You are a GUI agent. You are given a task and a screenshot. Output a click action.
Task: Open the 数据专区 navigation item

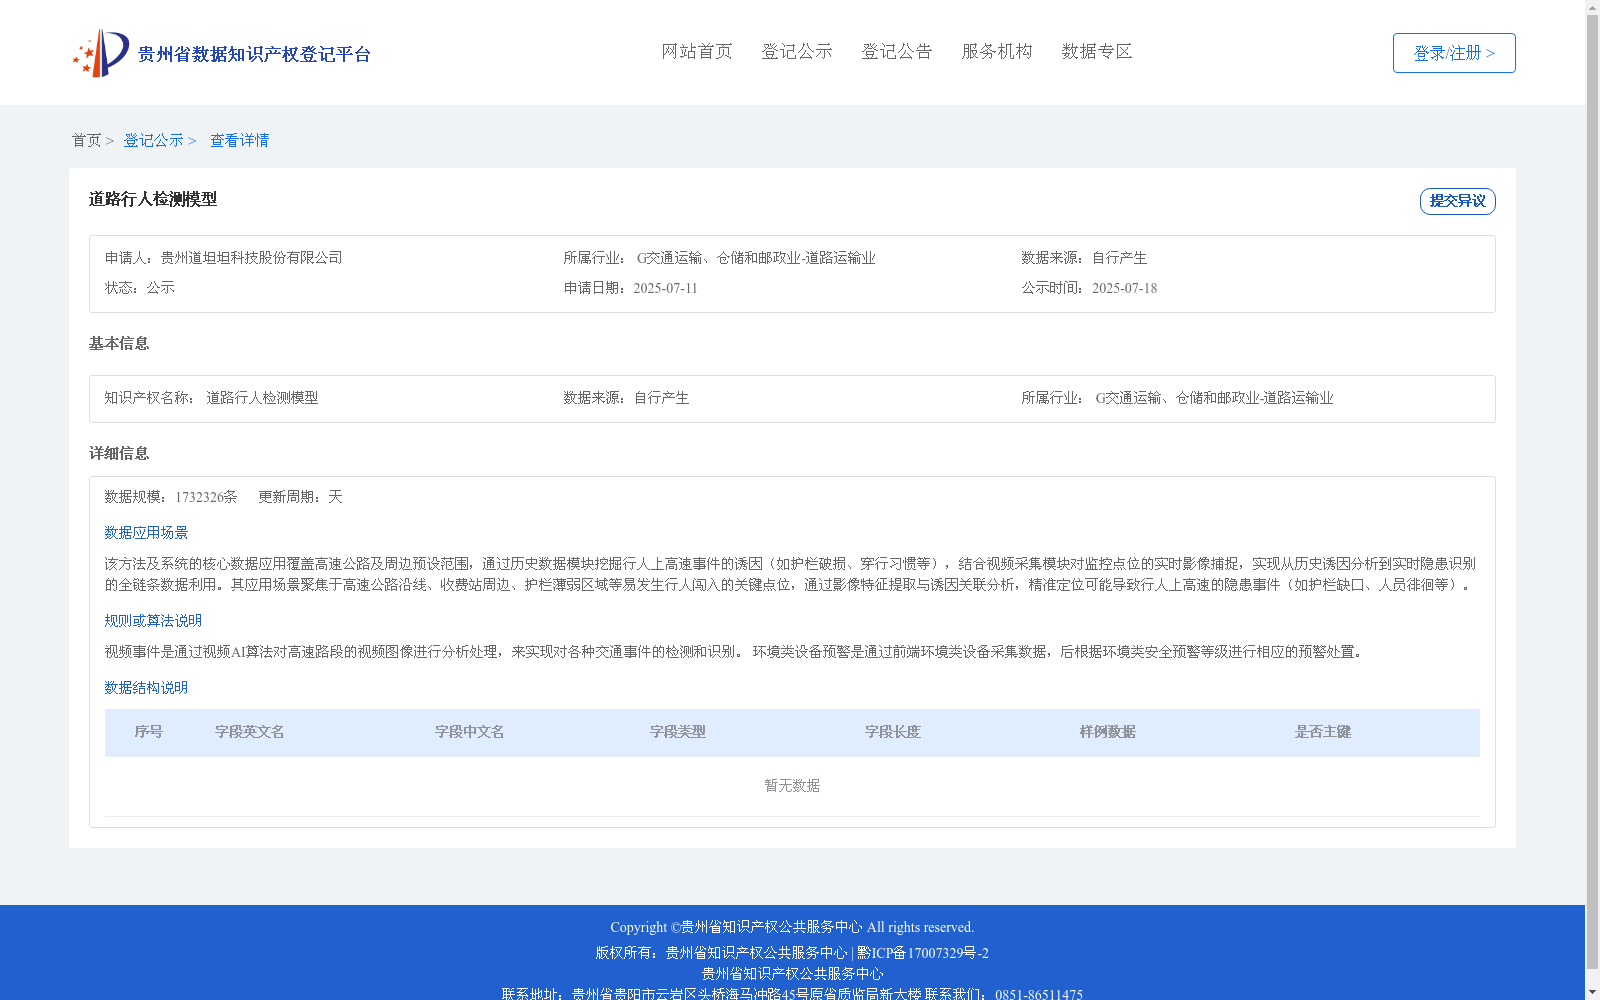(x=1097, y=52)
